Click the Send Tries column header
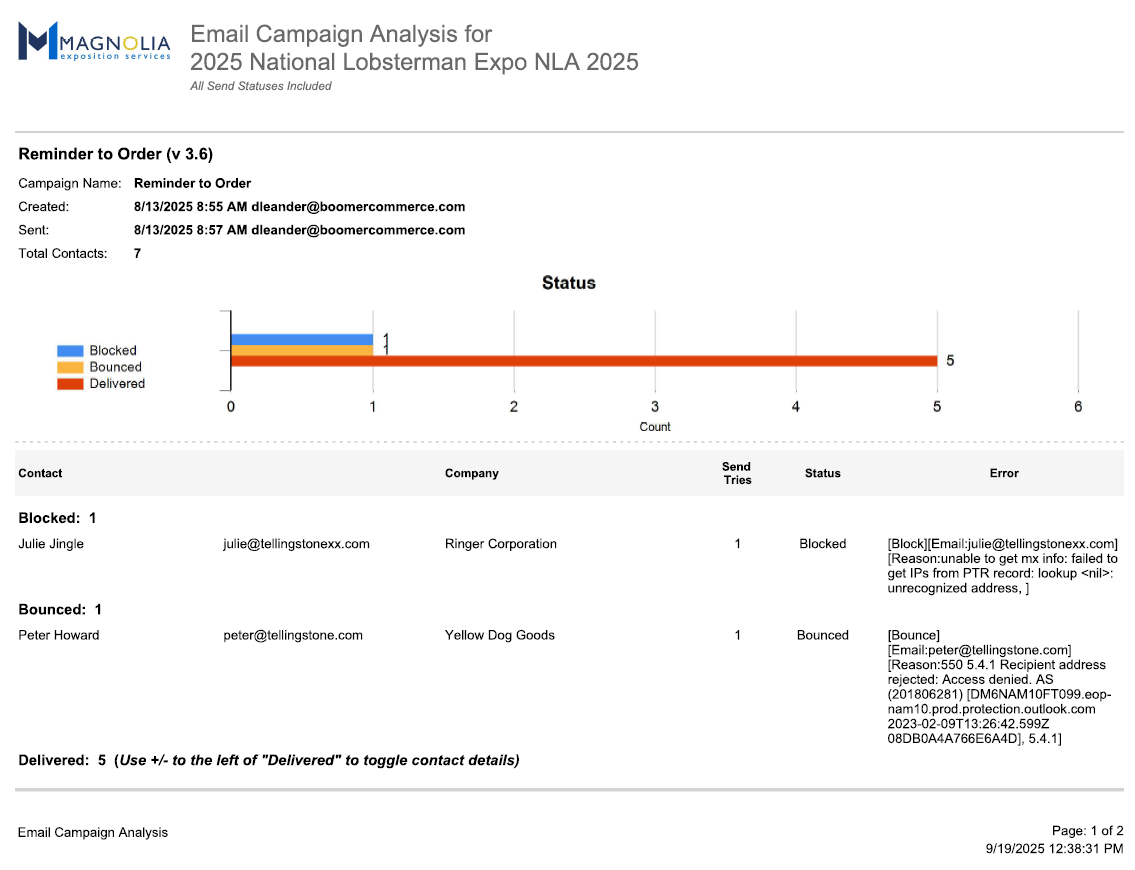Image resolution: width=1135 pixels, height=870 pixels. point(737,473)
